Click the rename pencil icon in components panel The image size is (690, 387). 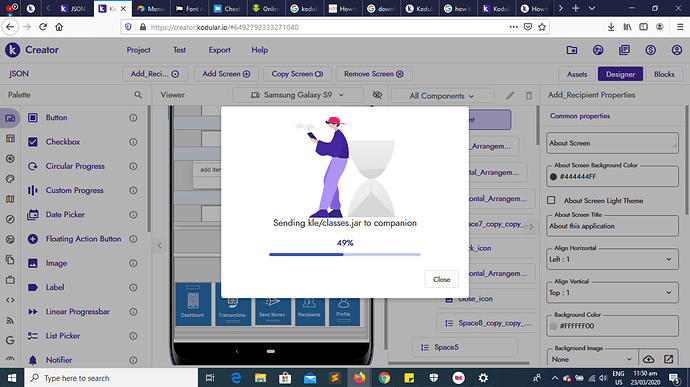pos(510,95)
